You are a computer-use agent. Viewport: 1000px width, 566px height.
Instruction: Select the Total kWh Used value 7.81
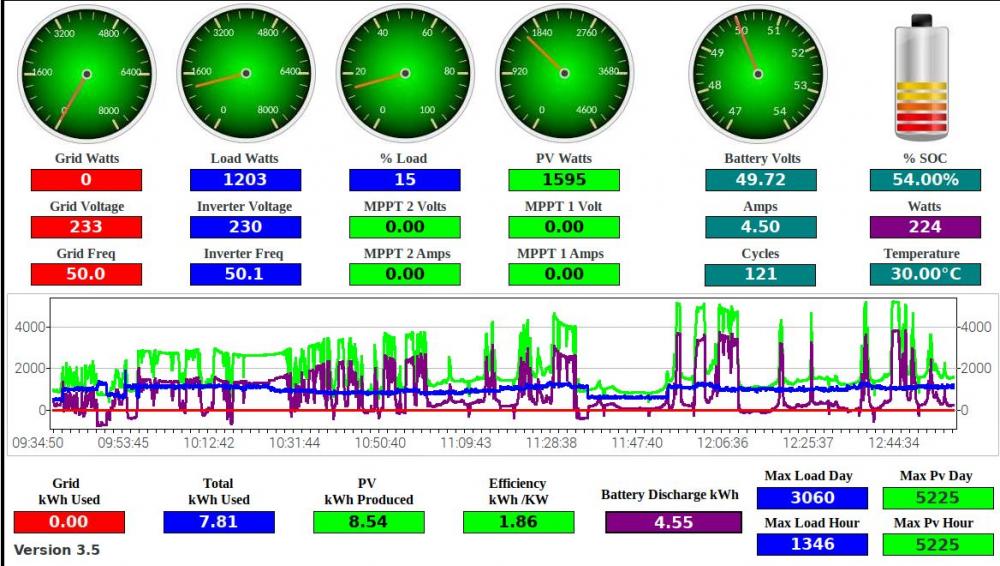[x=219, y=522]
